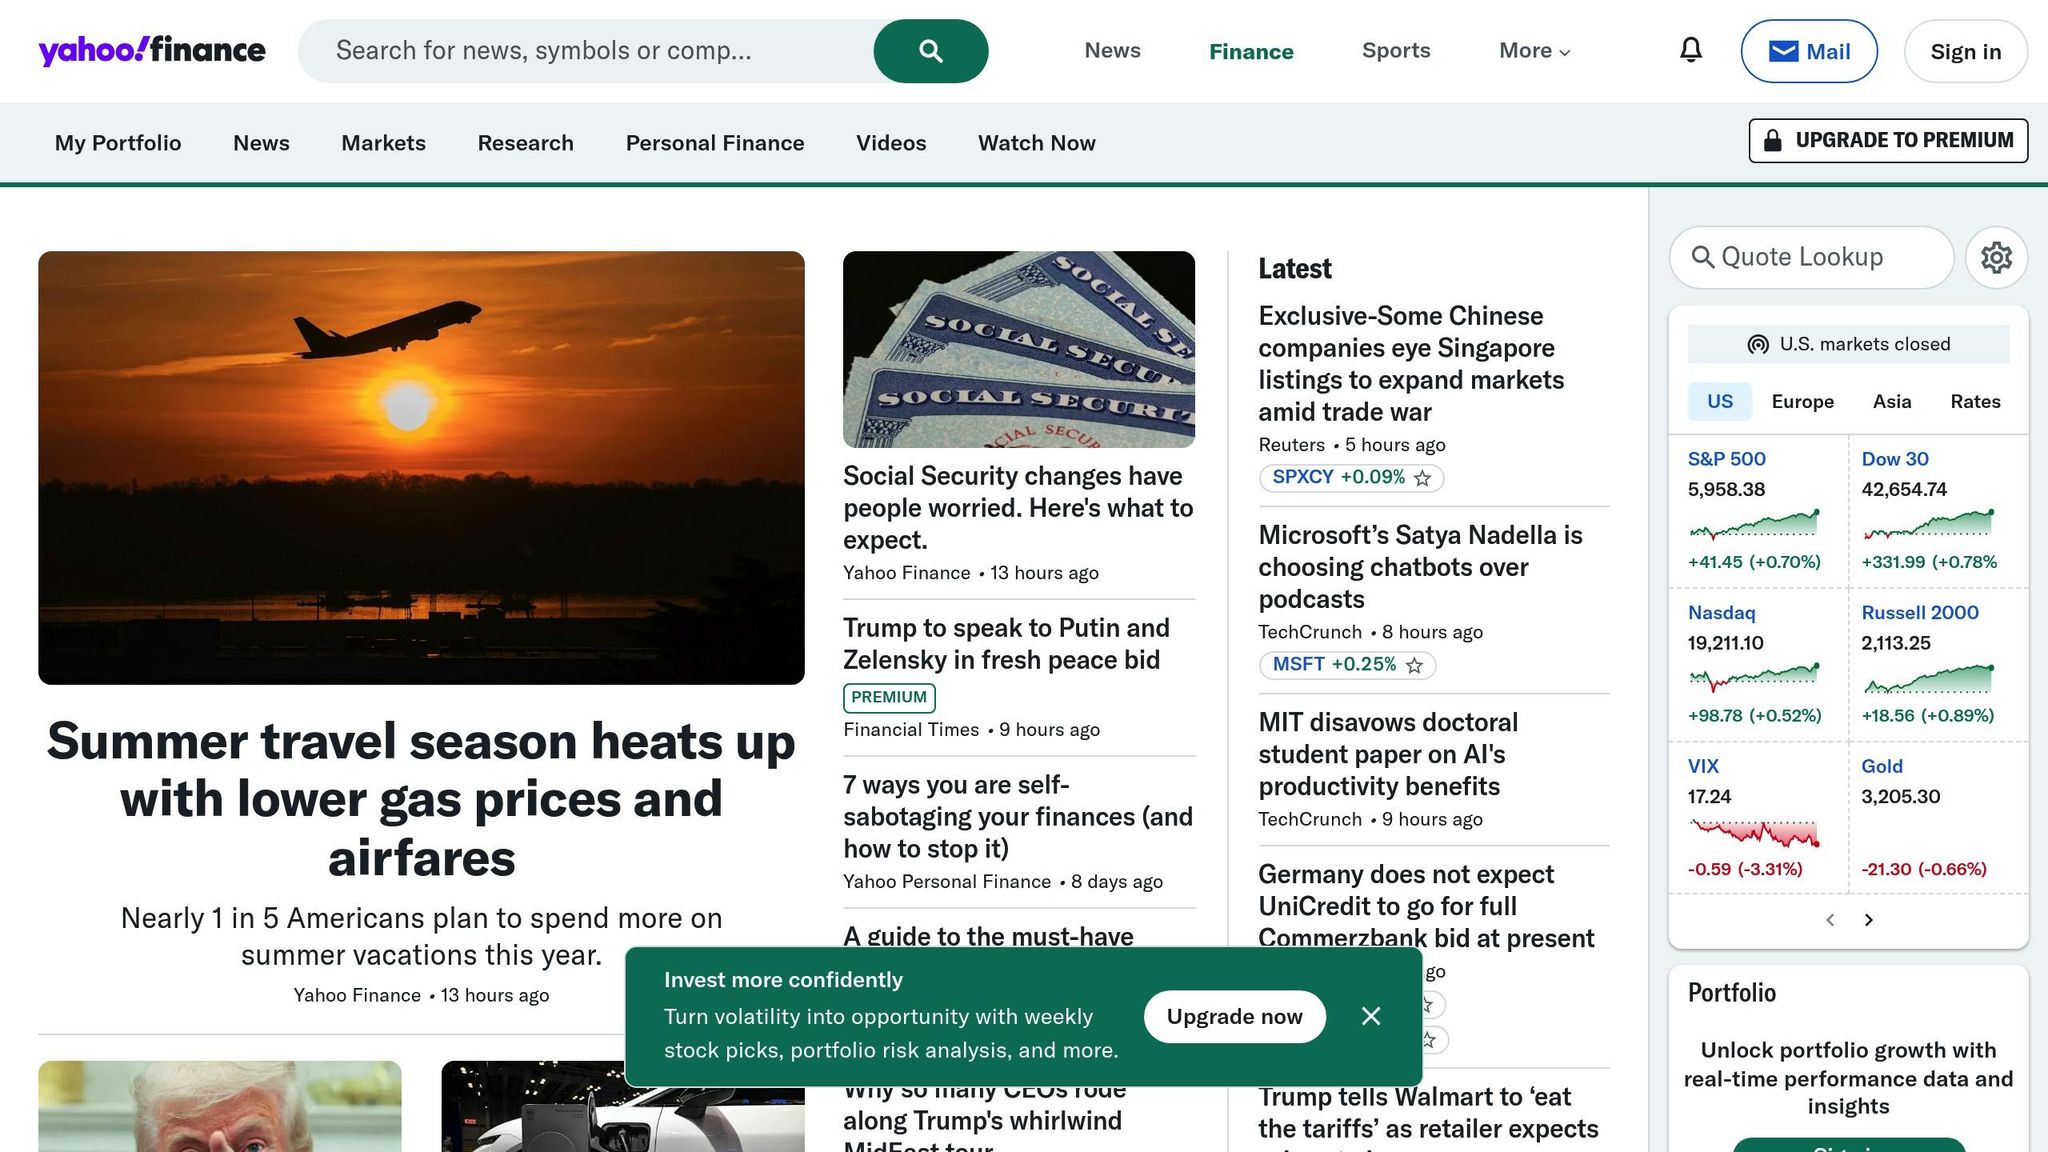Open the Nasdaq index link
The width and height of the screenshot is (2048, 1152).
click(1721, 613)
